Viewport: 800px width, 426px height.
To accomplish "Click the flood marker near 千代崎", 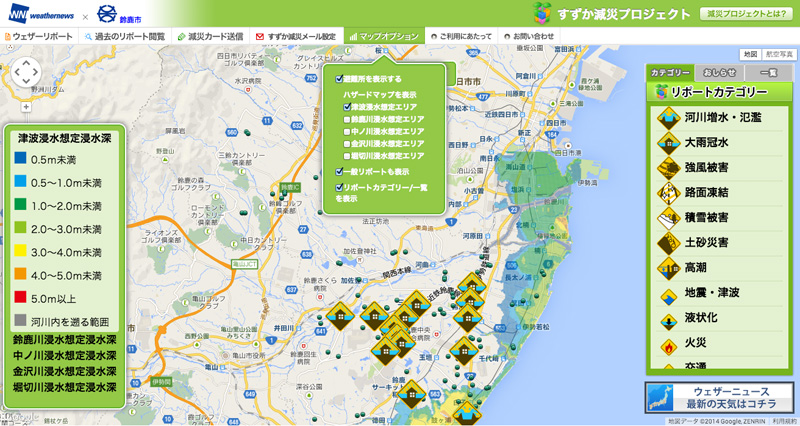I will 464,351.
